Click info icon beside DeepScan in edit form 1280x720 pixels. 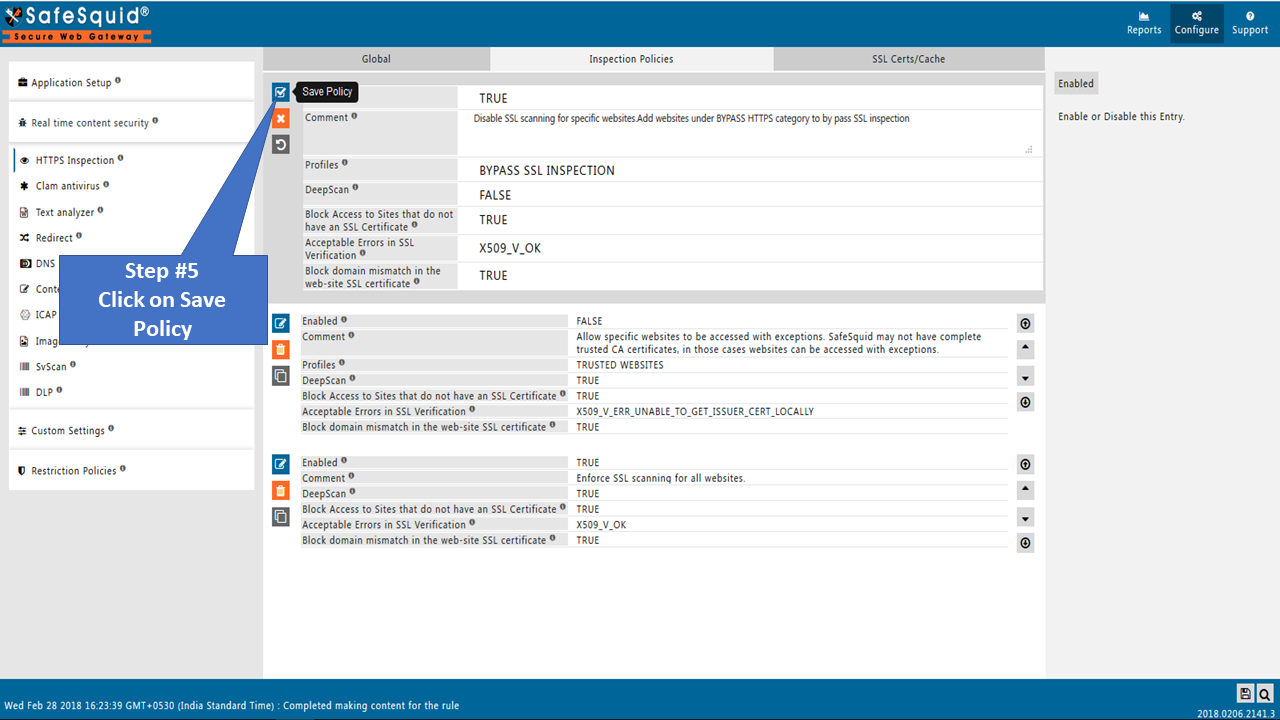click(355, 187)
